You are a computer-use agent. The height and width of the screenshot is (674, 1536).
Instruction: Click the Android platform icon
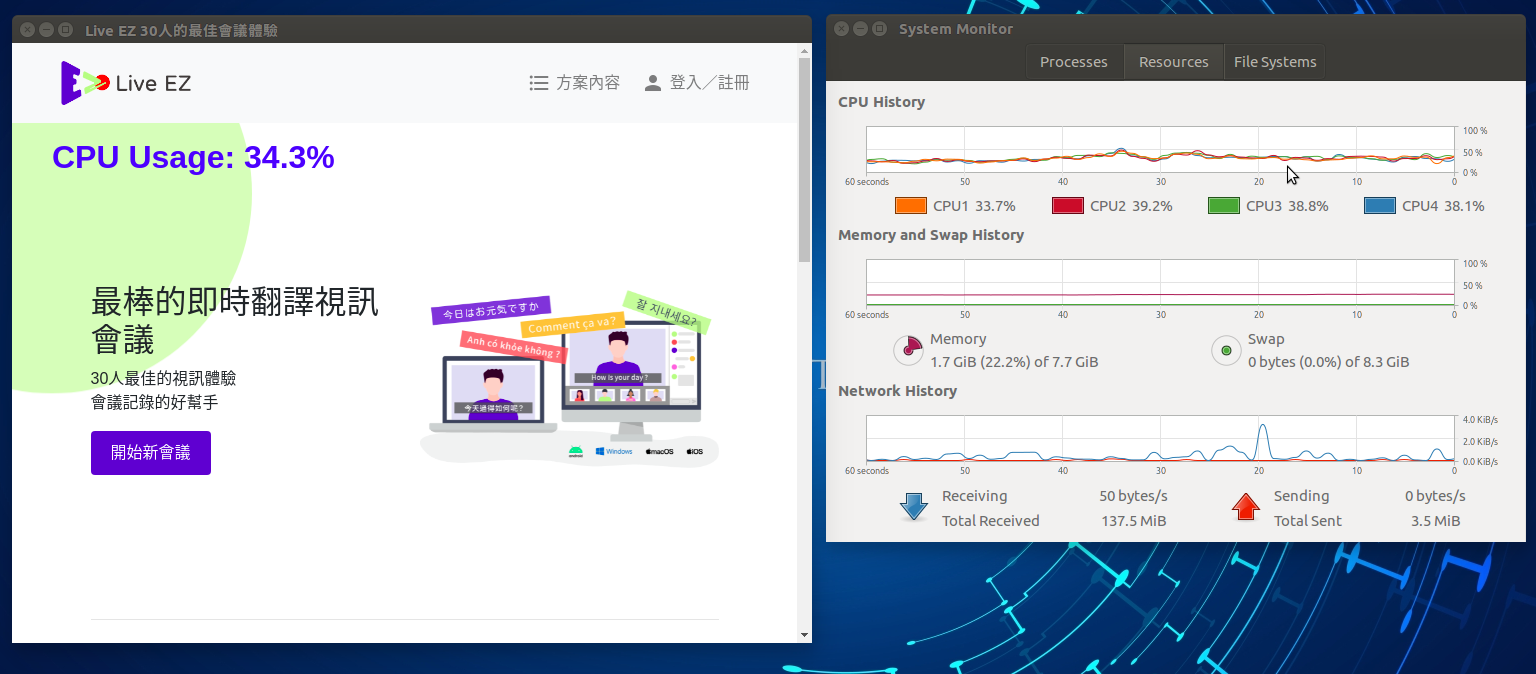(576, 451)
